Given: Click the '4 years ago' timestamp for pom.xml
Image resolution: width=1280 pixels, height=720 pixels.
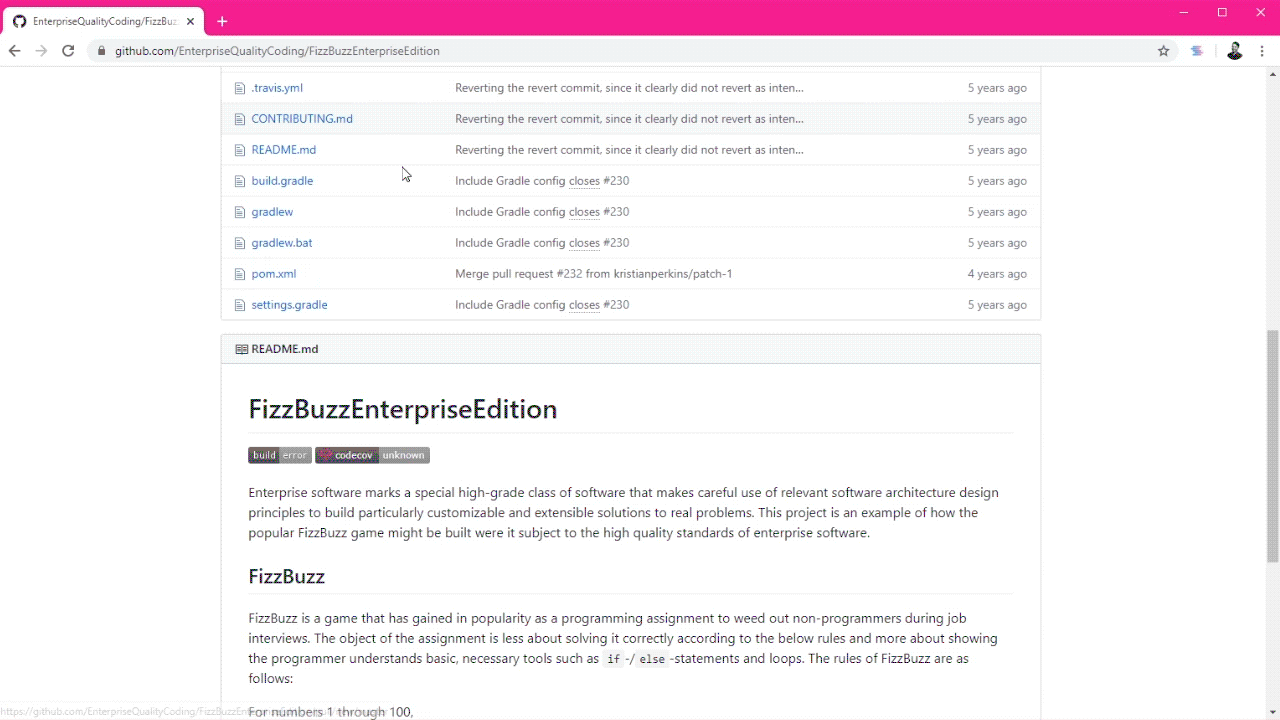Looking at the screenshot, I should pyautogui.click(x=997, y=274).
